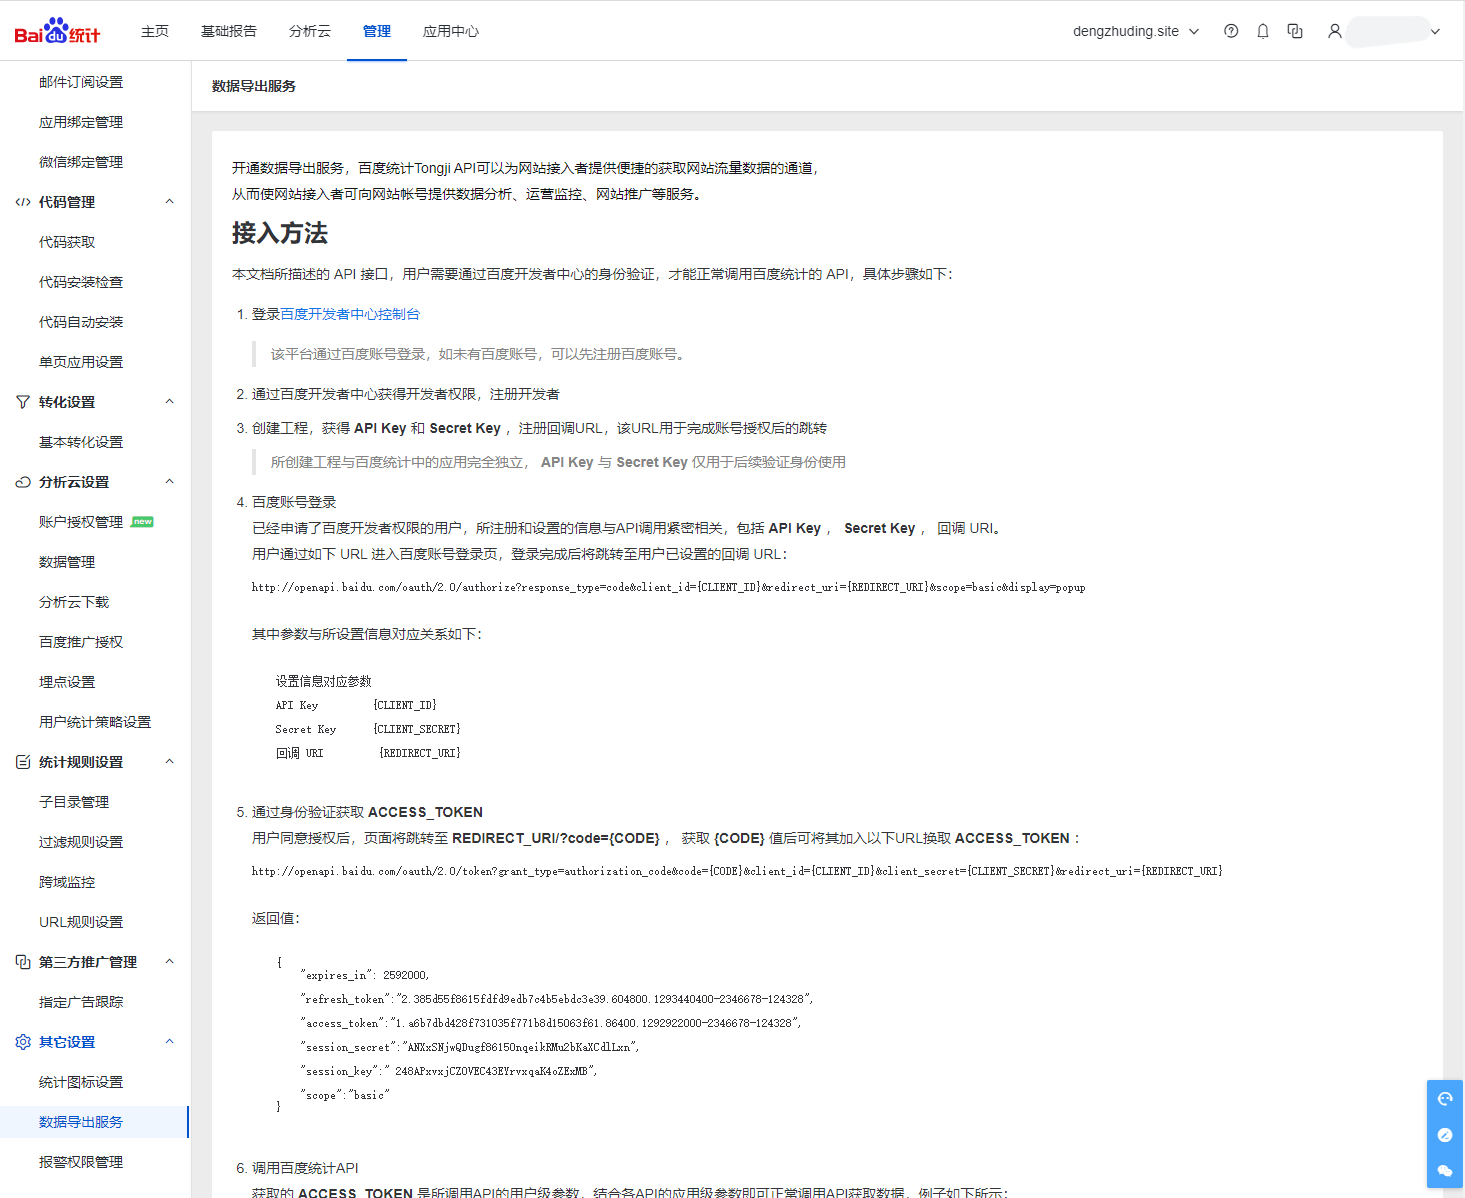Image resolution: width=1465 pixels, height=1198 pixels.
Task: Open 代码获取 in the sidebar
Action: tap(67, 242)
